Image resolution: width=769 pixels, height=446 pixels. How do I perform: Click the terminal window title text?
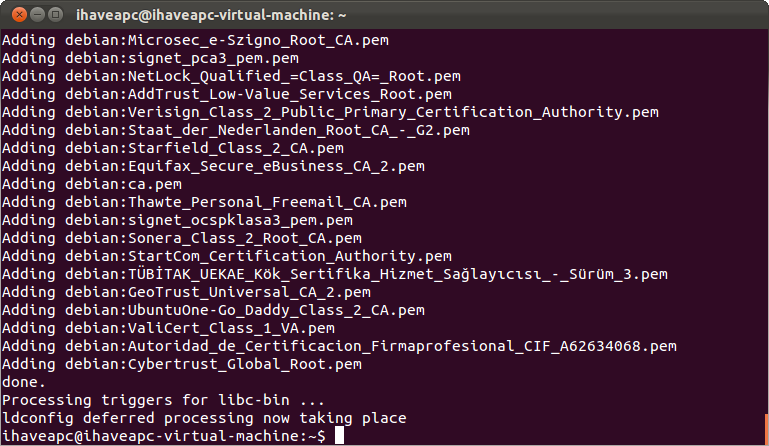click(x=211, y=15)
